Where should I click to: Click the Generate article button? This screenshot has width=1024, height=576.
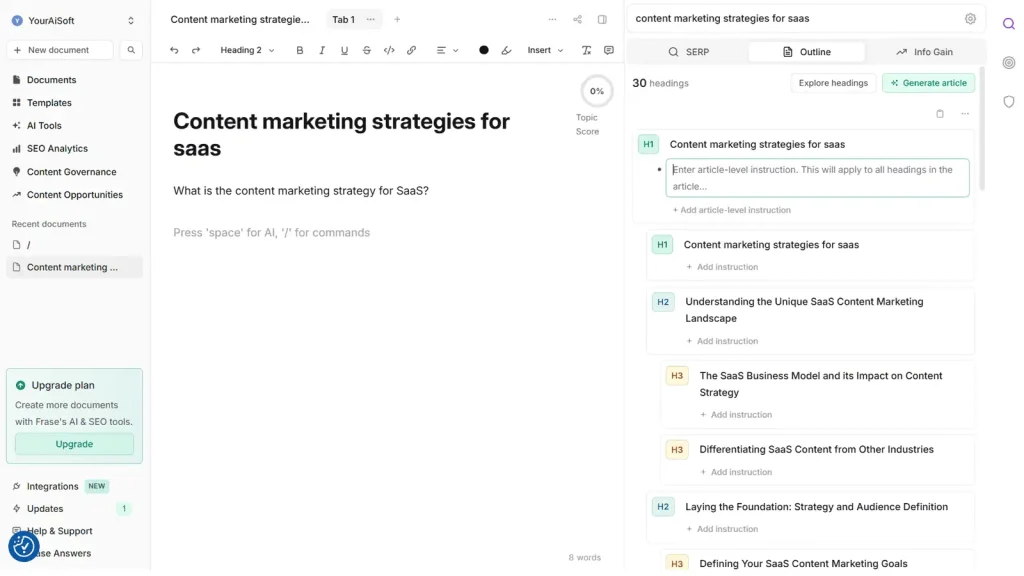[x=928, y=83]
